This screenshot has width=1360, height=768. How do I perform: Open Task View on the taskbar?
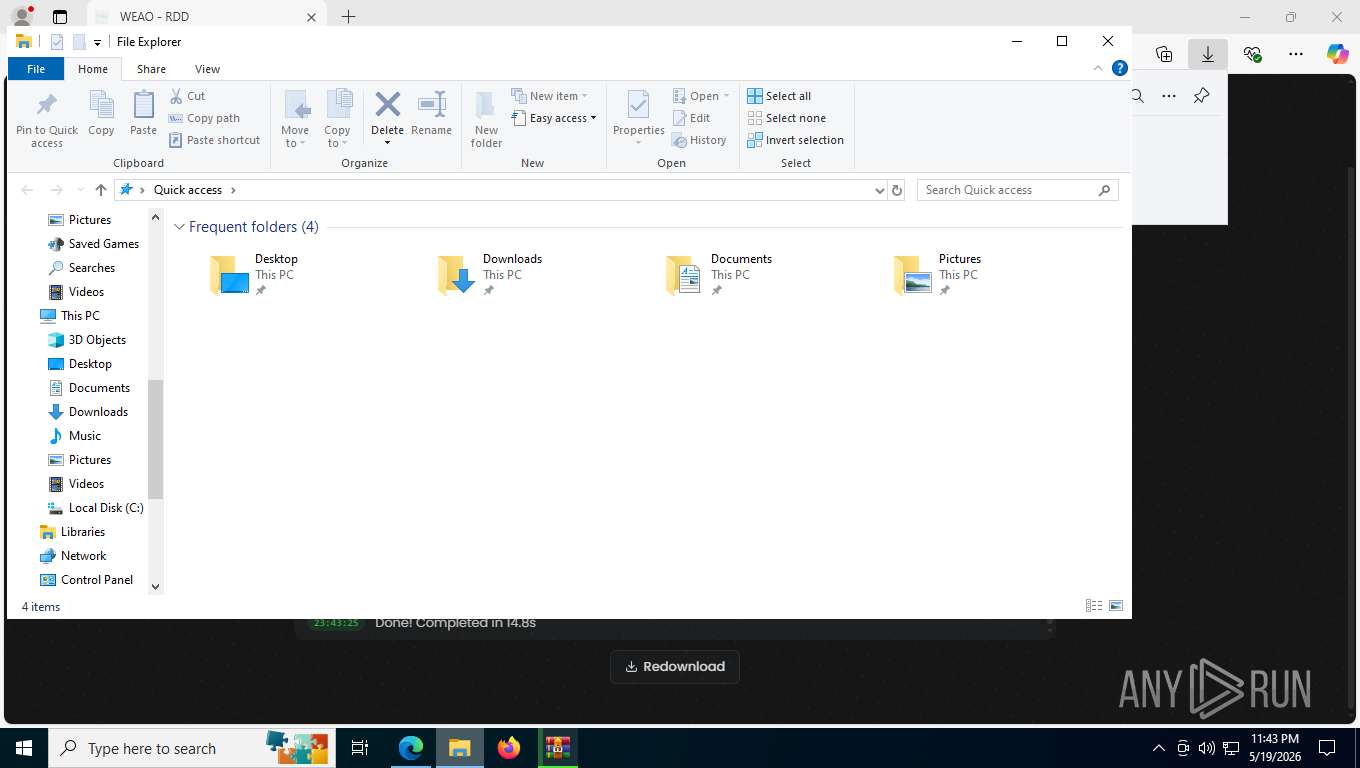pyautogui.click(x=360, y=748)
